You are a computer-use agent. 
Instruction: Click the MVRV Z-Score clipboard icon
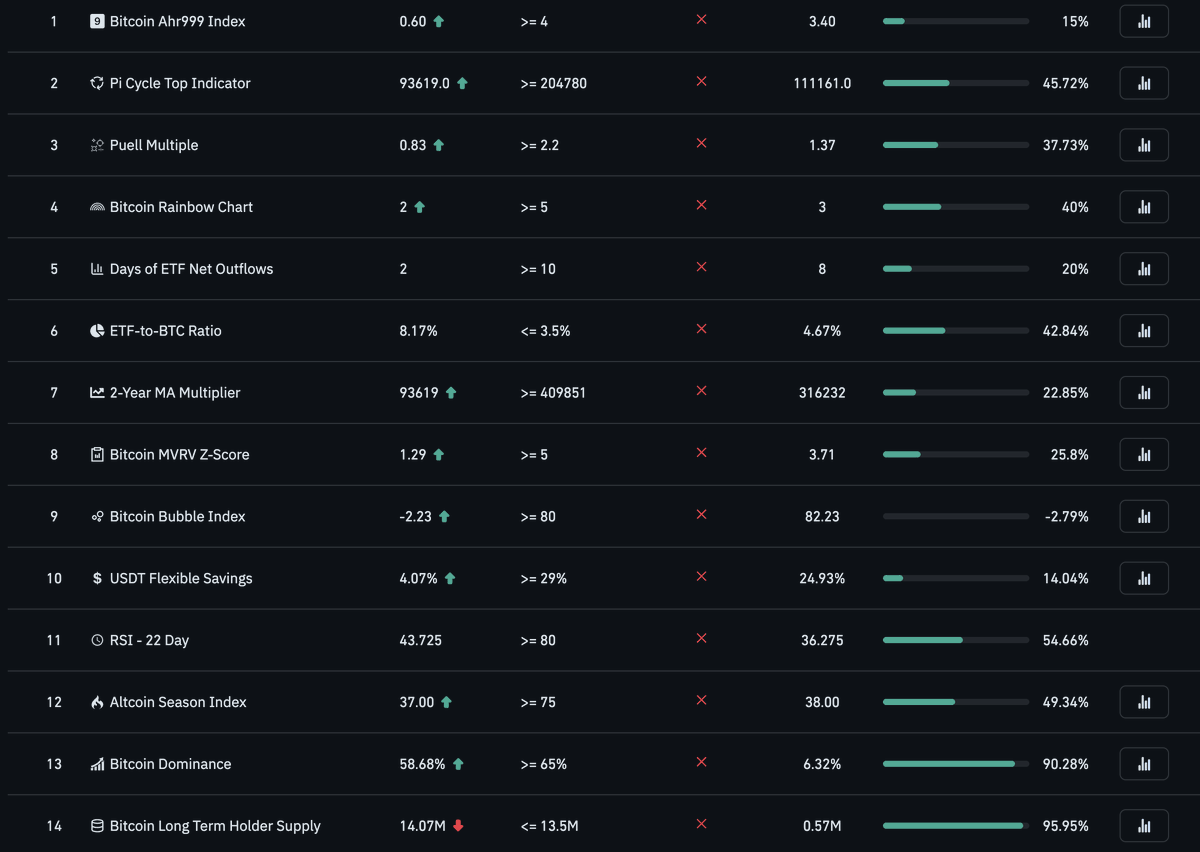[97, 455]
